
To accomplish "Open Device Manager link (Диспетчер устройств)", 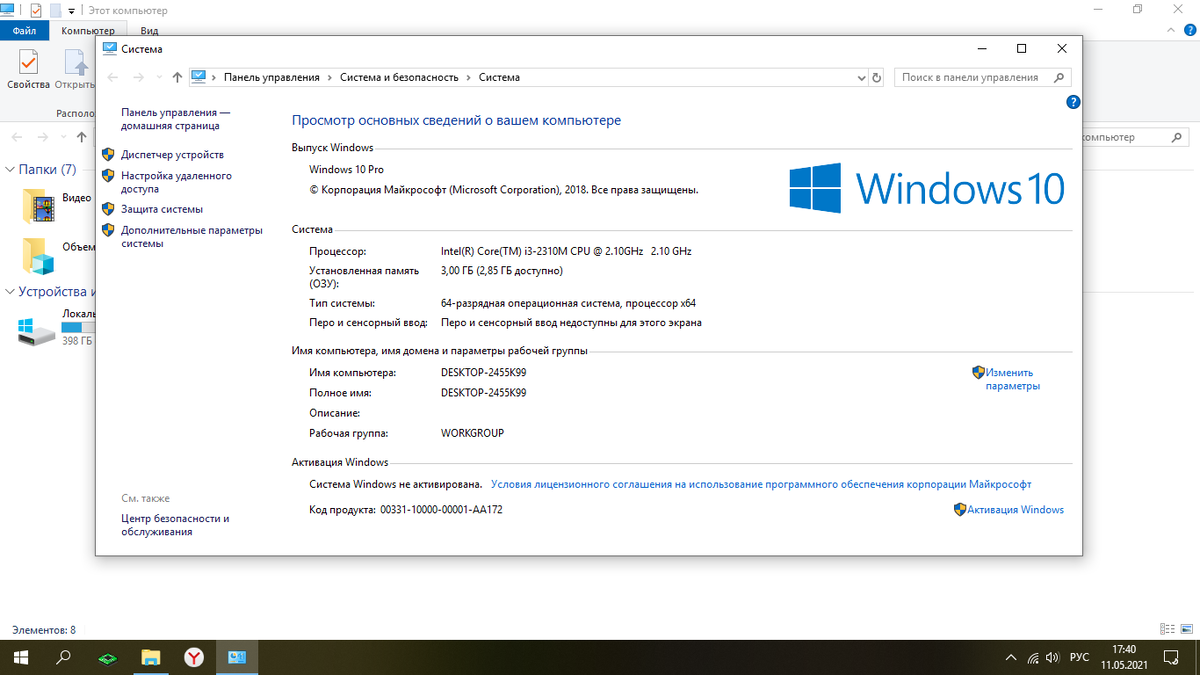I will [x=172, y=155].
